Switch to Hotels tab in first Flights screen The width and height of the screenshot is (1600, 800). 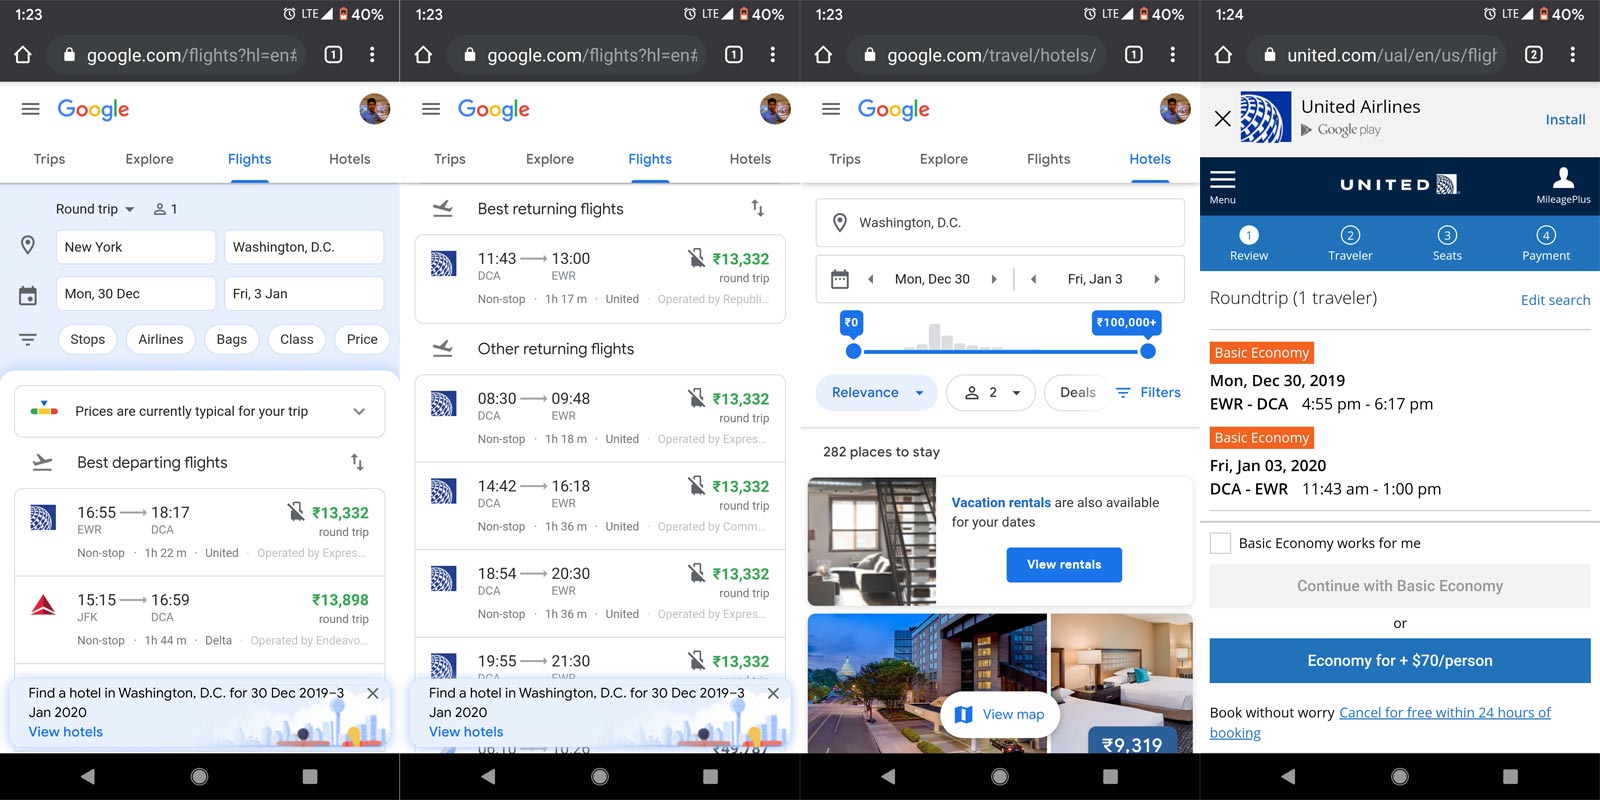click(x=350, y=159)
